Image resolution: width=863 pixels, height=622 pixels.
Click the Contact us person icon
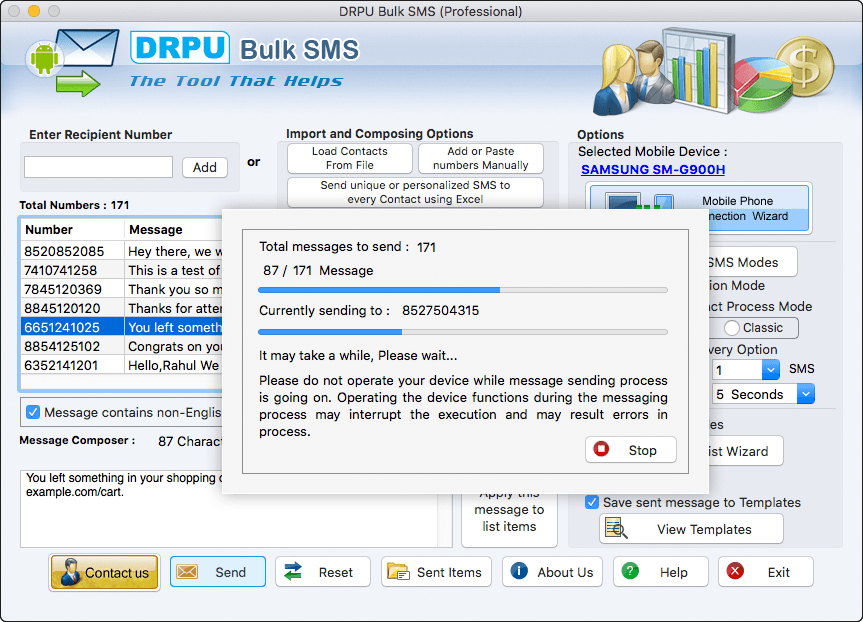click(x=70, y=572)
